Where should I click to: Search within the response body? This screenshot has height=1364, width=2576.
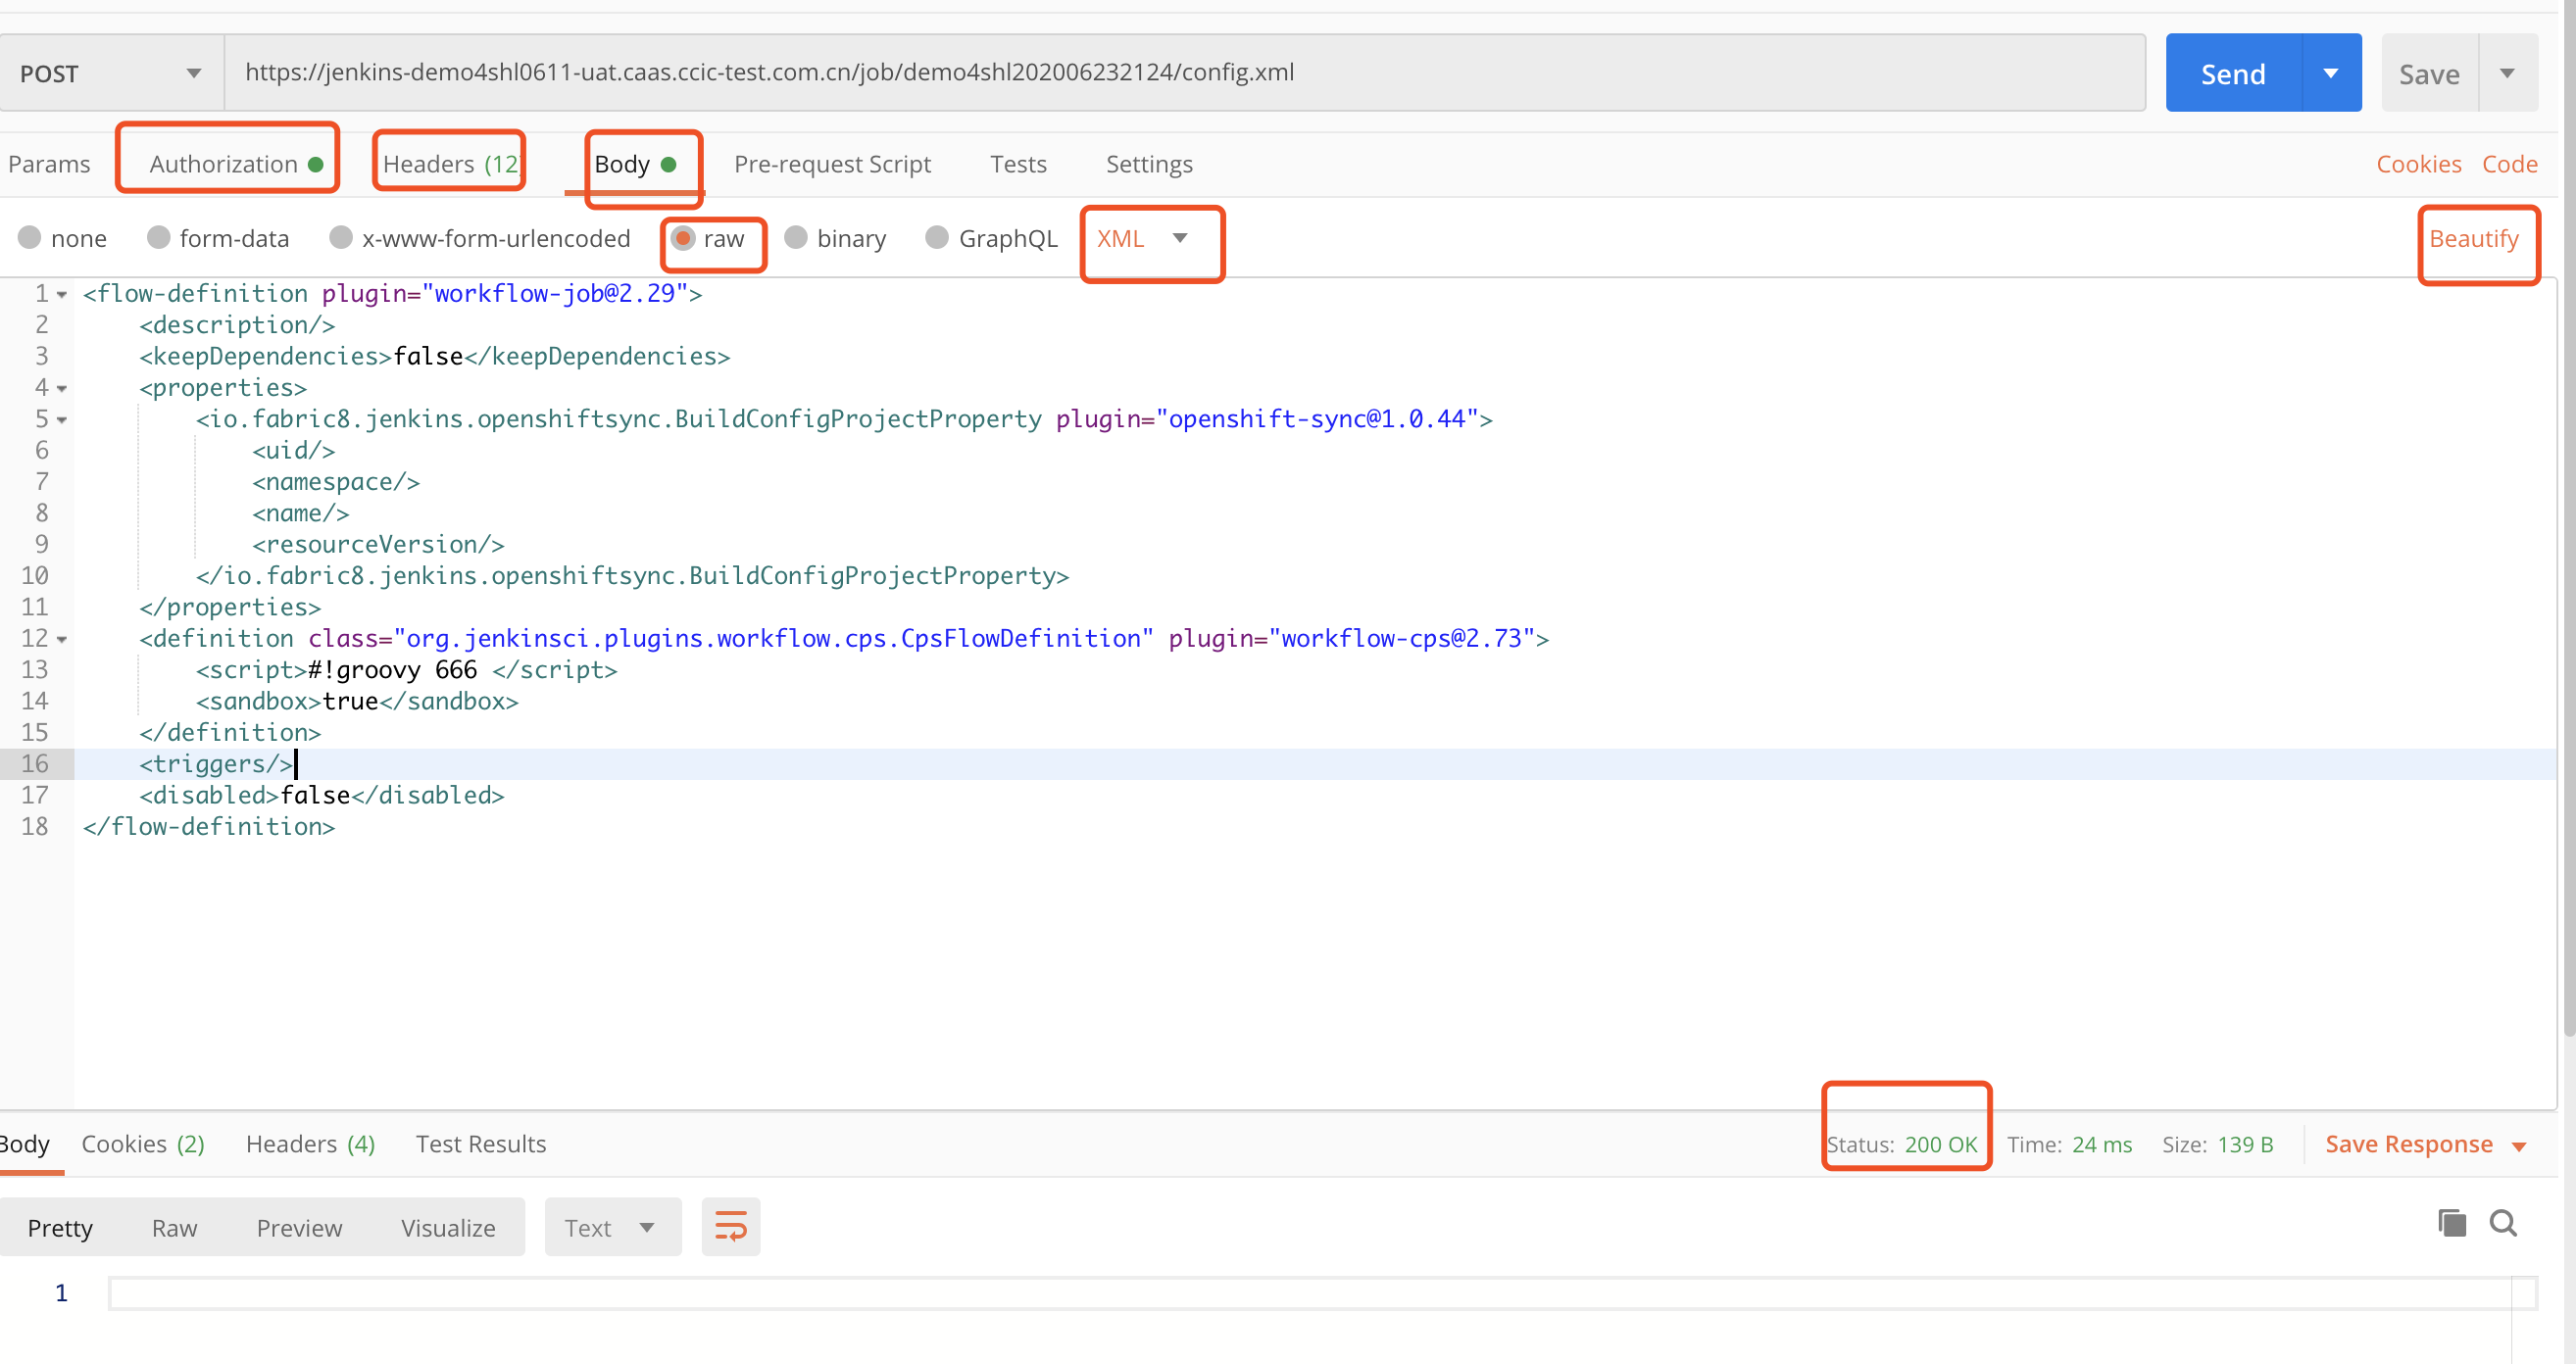(x=2504, y=1224)
